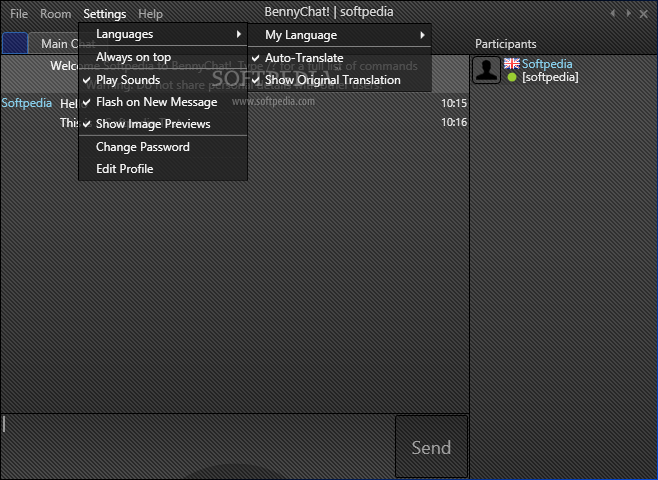Toggle Show Original Translation

point(339,80)
